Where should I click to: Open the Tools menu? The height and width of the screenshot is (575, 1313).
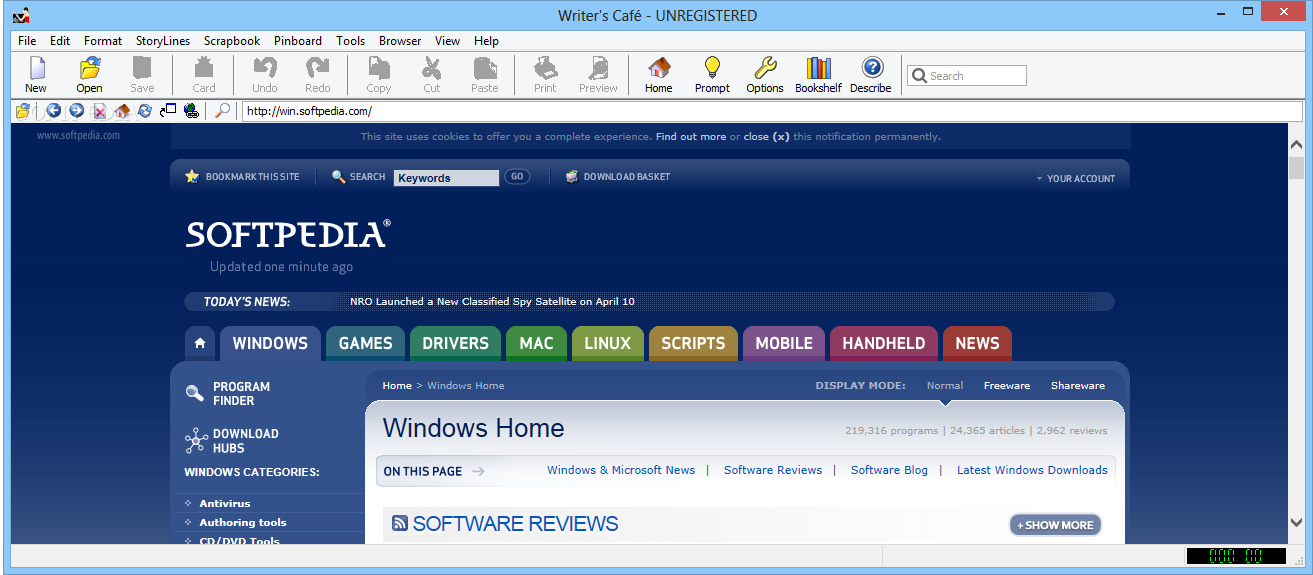(351, 41)
